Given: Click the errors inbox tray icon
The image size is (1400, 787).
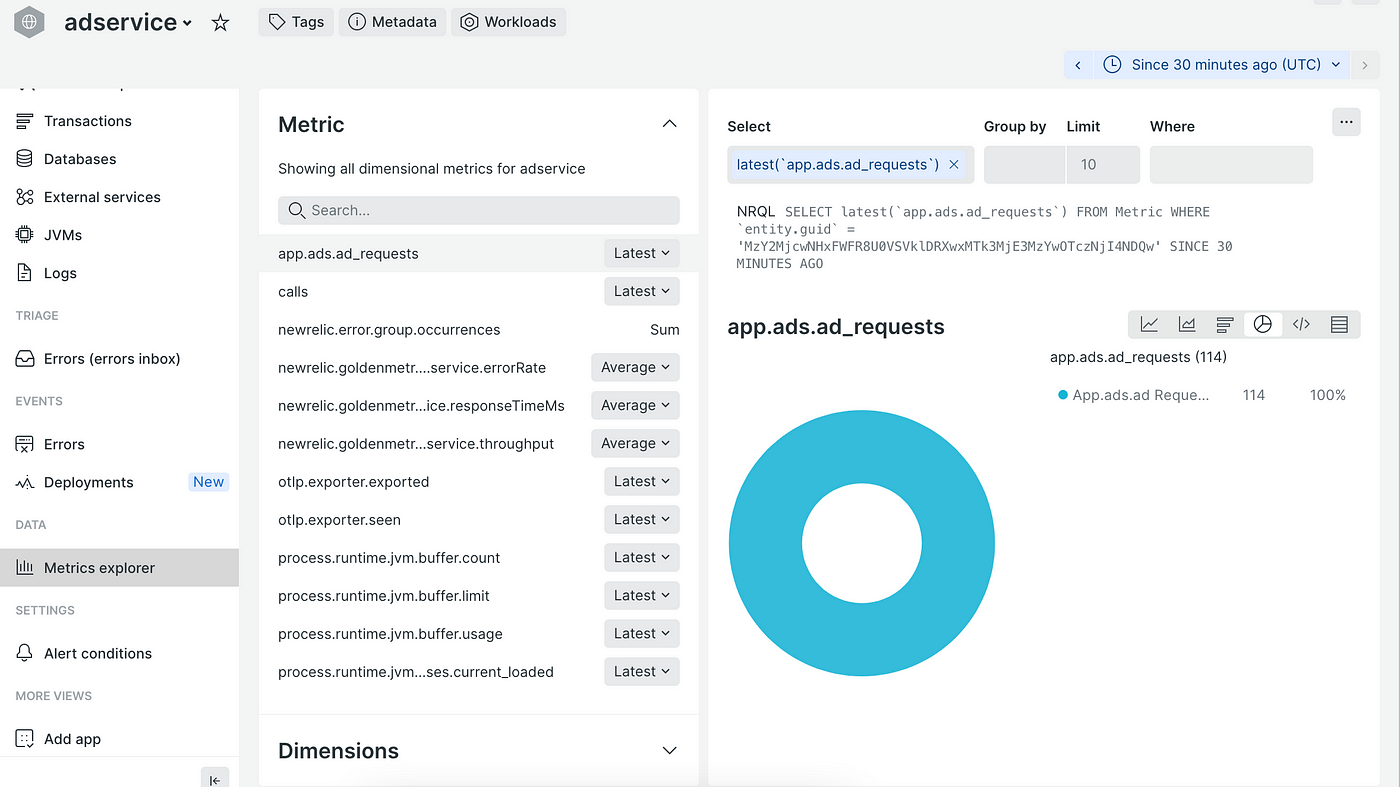Looking at the screenshot, I should point(25,358).
